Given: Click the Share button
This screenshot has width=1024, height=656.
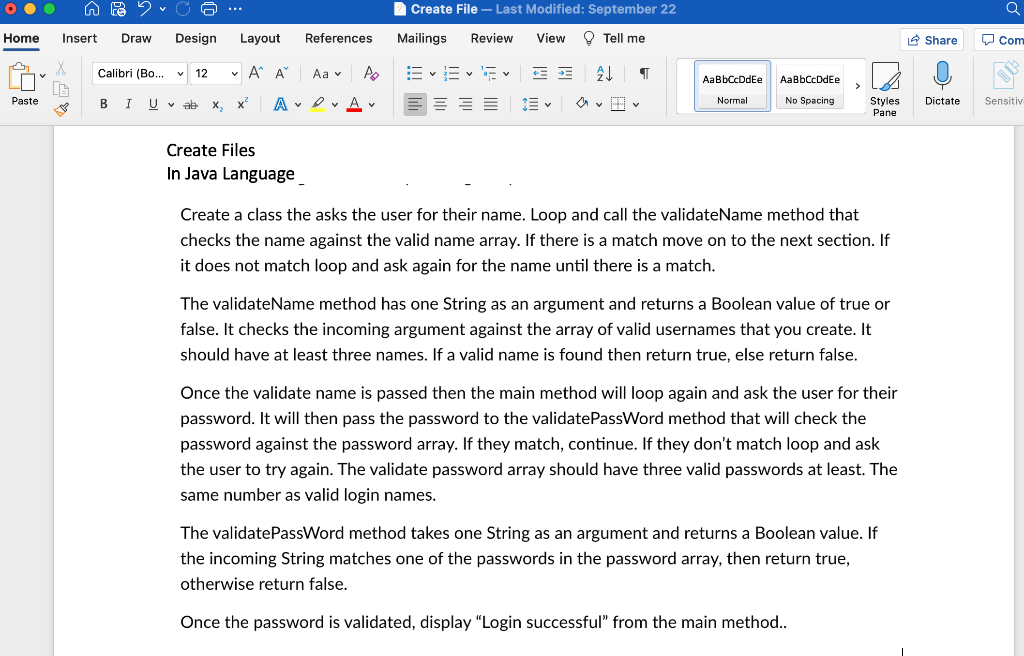Looking at the screenshot, I should tap(931, 39).
